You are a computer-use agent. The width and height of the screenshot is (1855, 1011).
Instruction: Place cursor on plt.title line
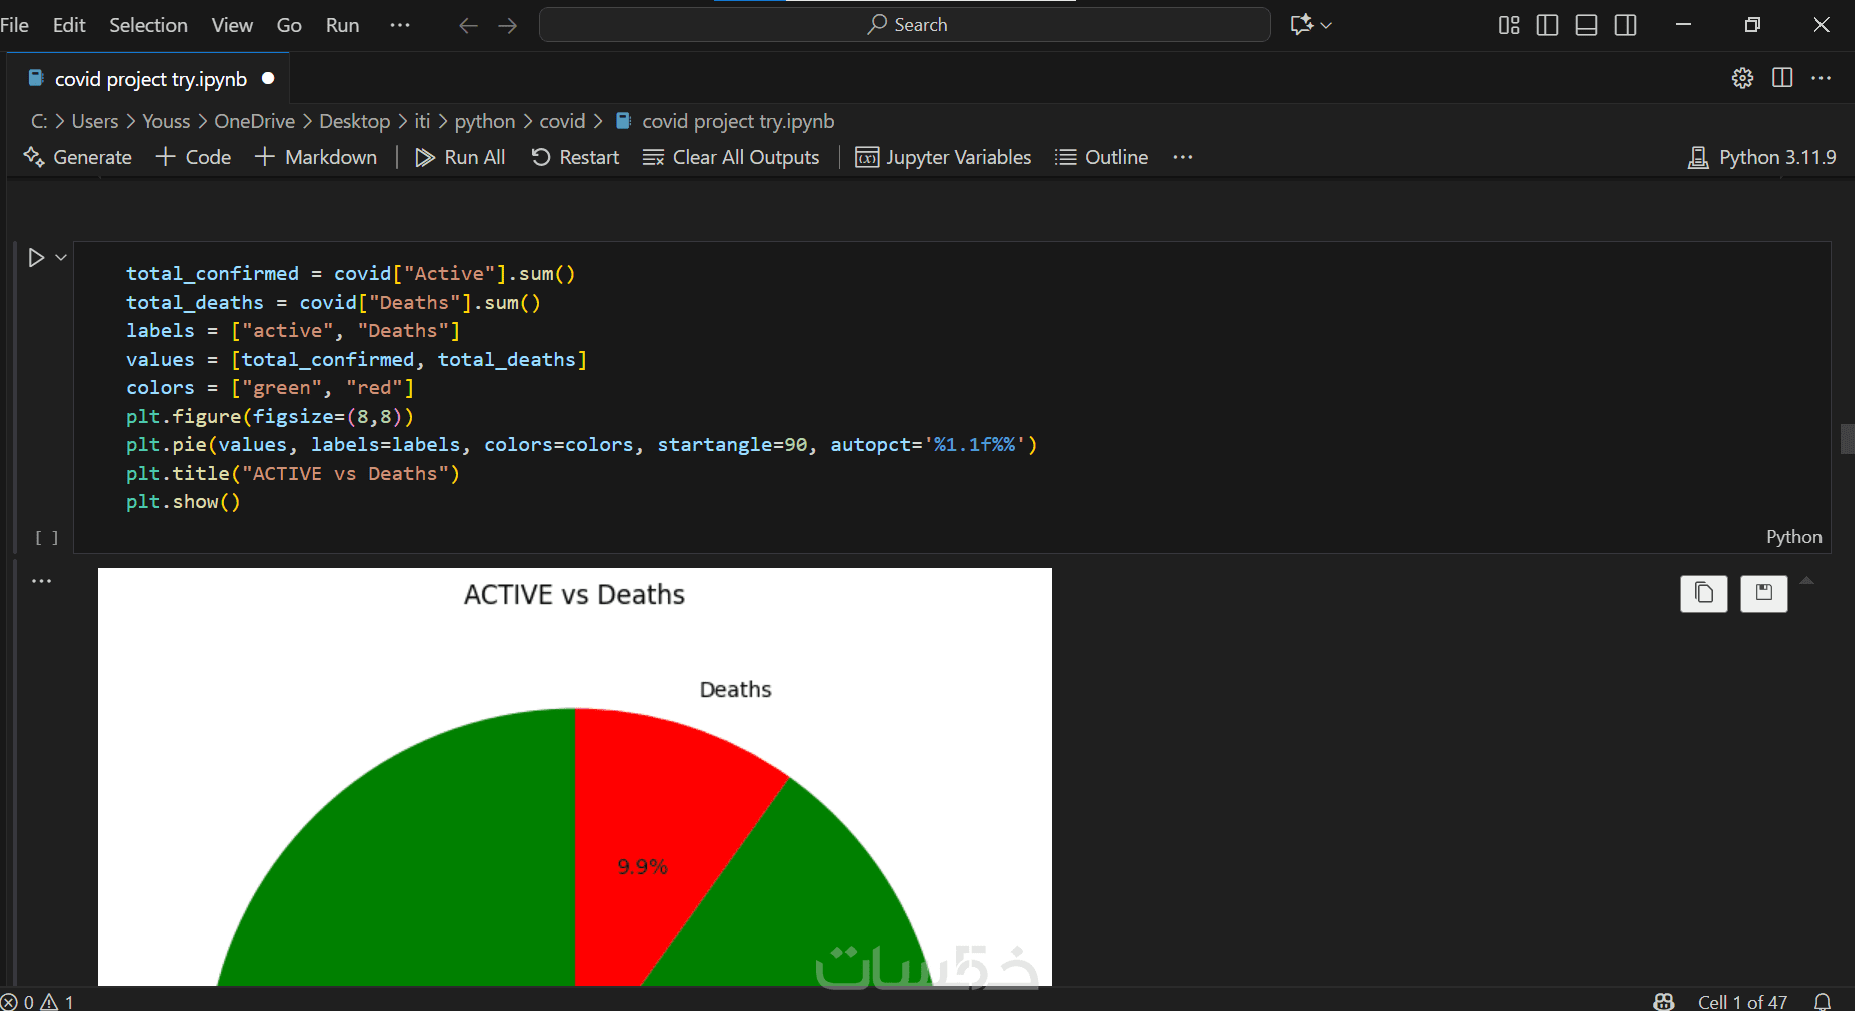[293, 474]
